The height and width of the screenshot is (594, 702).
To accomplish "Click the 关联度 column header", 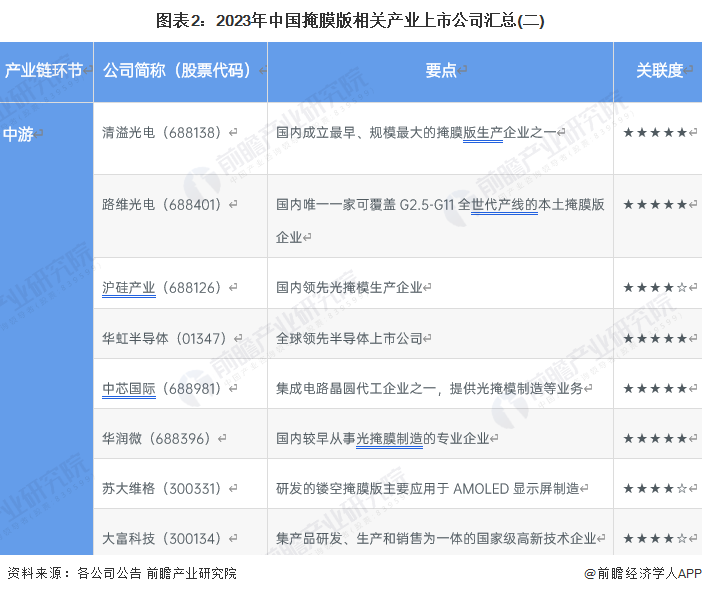I will [x=658, y=72].
